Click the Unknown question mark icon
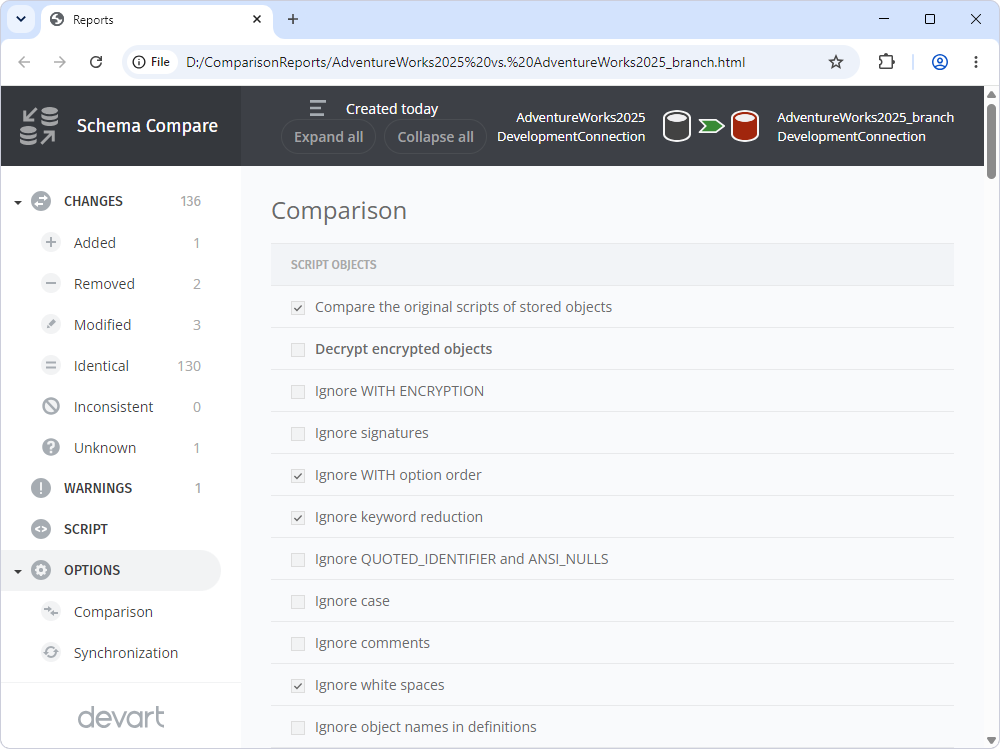The image size is (1000, 749). point(51,447)
